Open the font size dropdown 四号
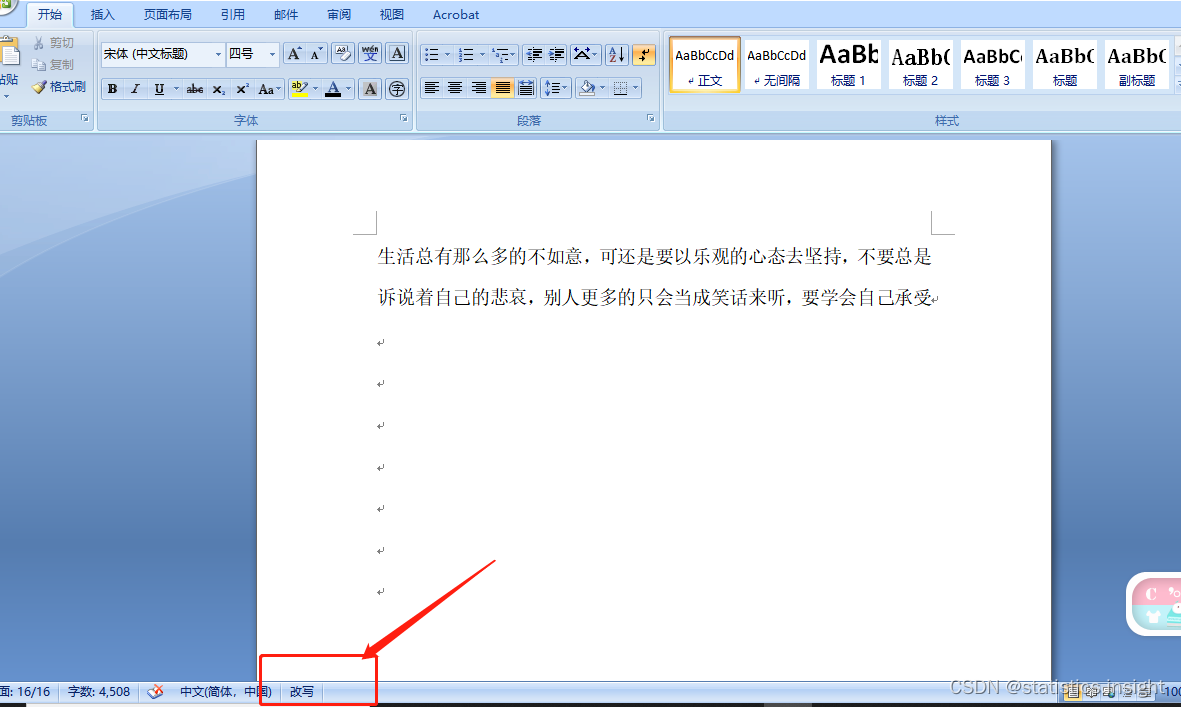1181x707 pixels. click(x=272, y=54)
